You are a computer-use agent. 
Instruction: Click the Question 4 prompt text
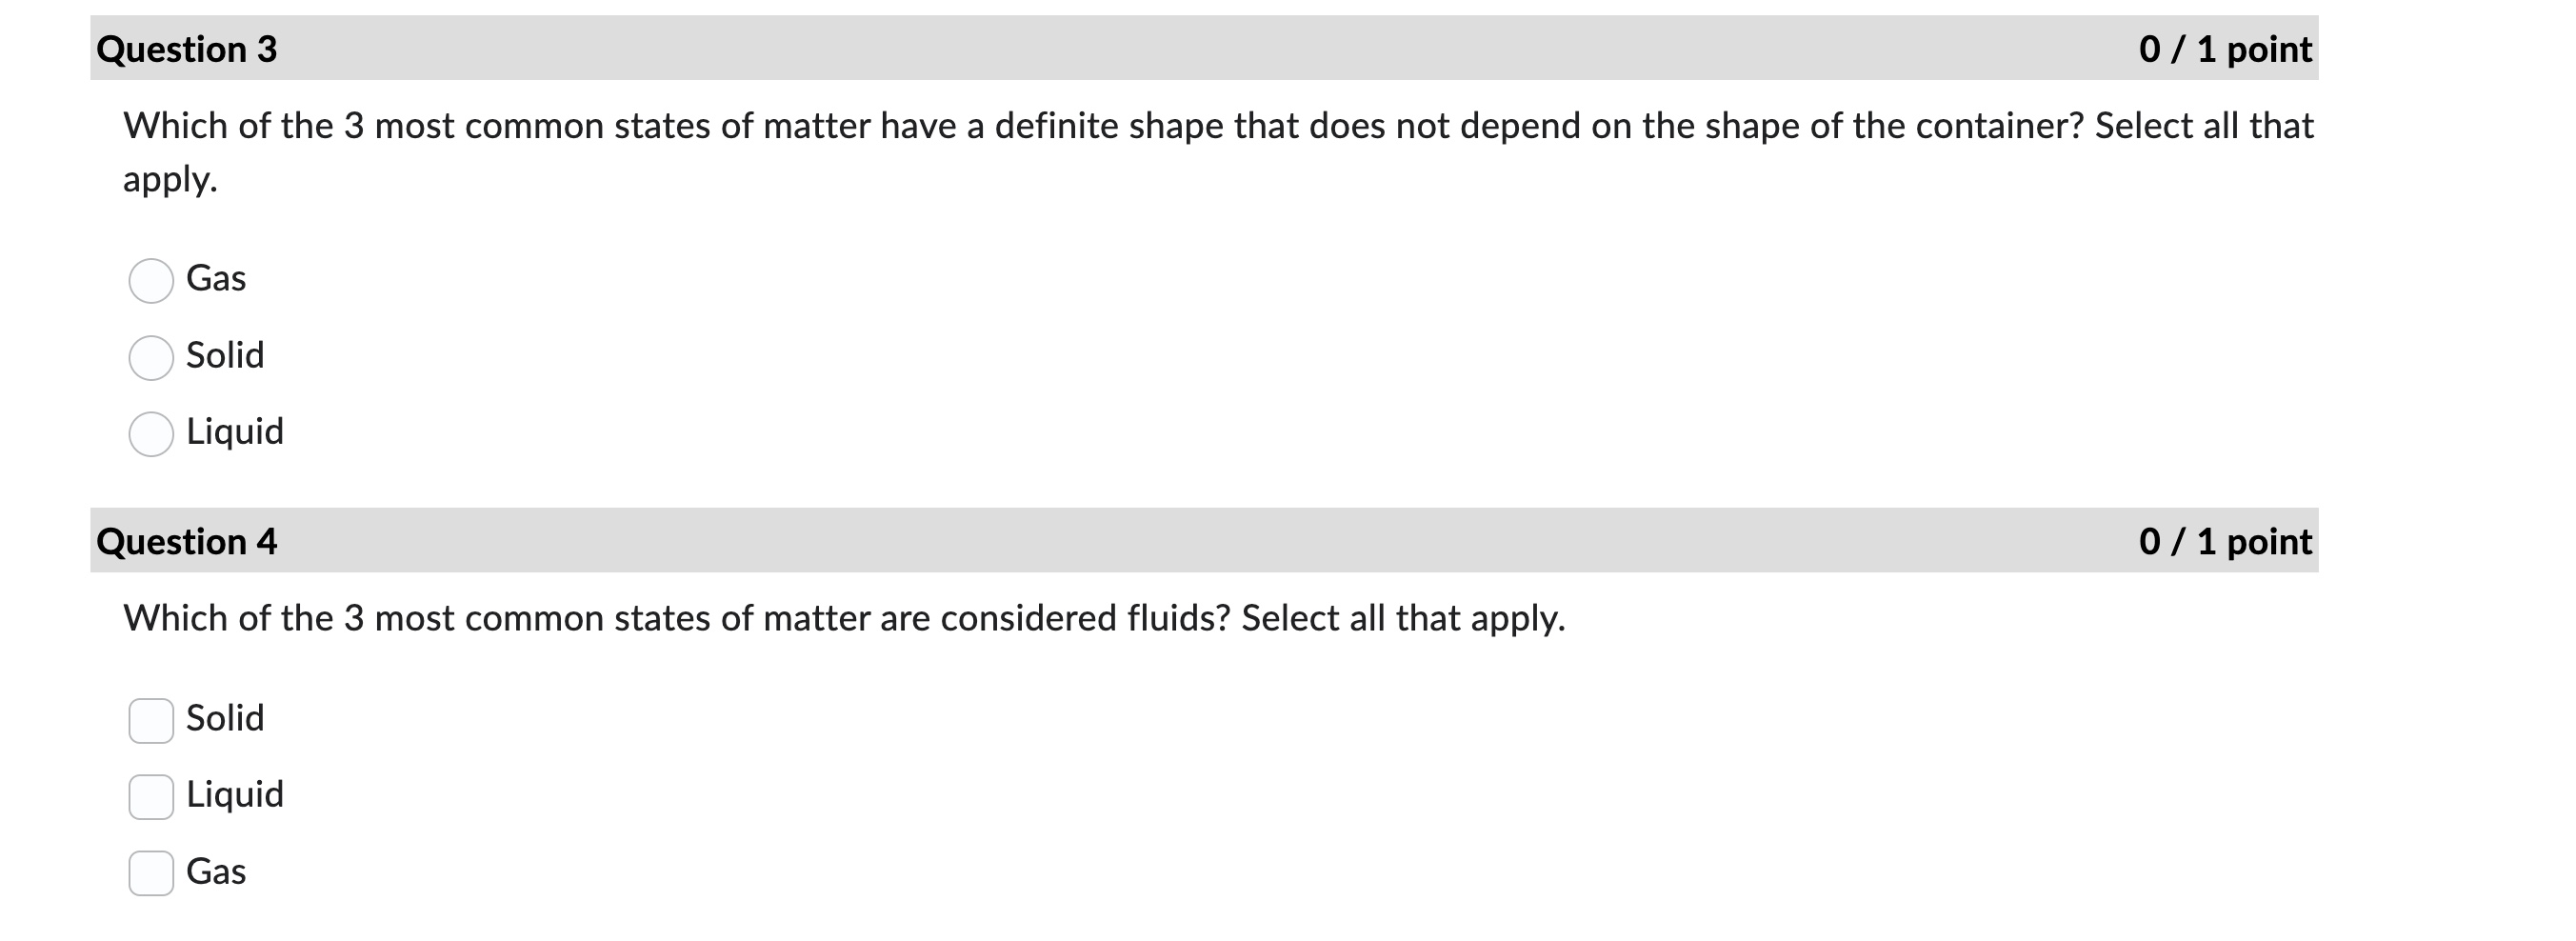[844, 618]
